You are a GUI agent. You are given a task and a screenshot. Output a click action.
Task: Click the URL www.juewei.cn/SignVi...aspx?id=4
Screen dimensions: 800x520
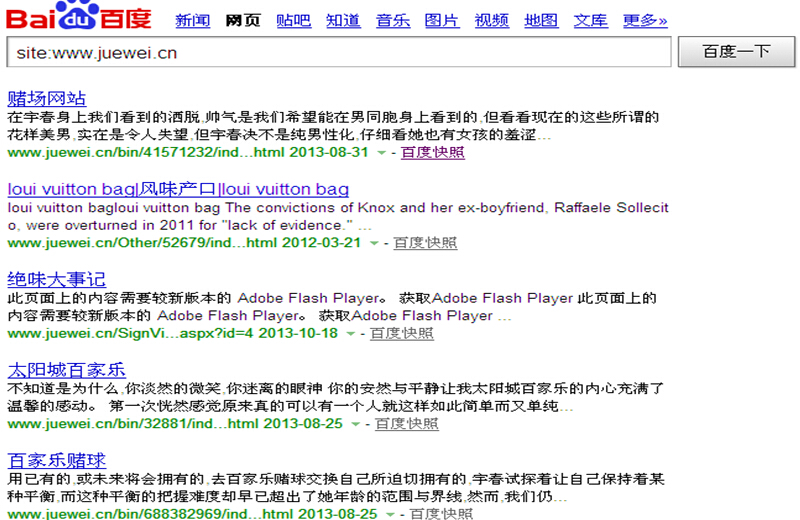pyautogui.click(x=130, y=333)
